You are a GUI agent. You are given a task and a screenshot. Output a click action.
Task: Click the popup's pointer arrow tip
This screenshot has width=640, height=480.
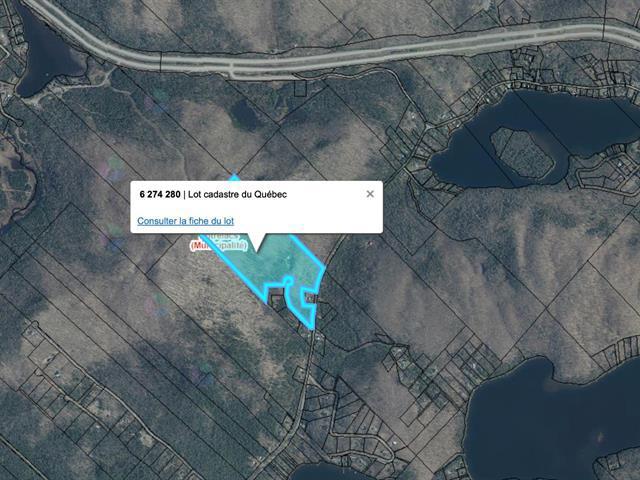pyautogui.click(x=256, y=249)
